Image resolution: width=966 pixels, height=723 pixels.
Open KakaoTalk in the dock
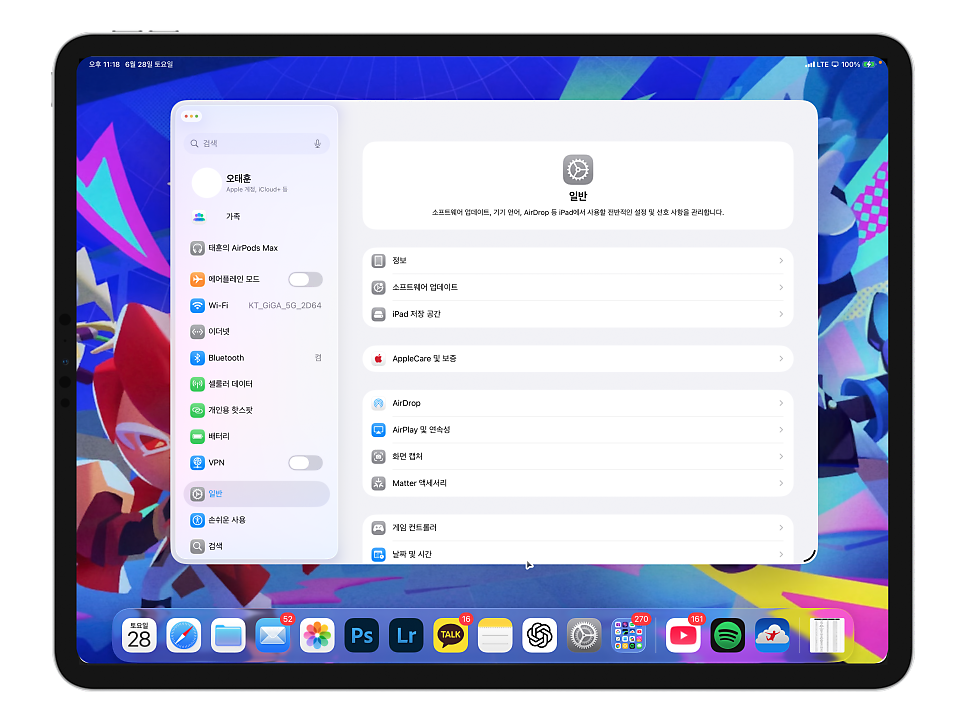click(x=450, y=636)
